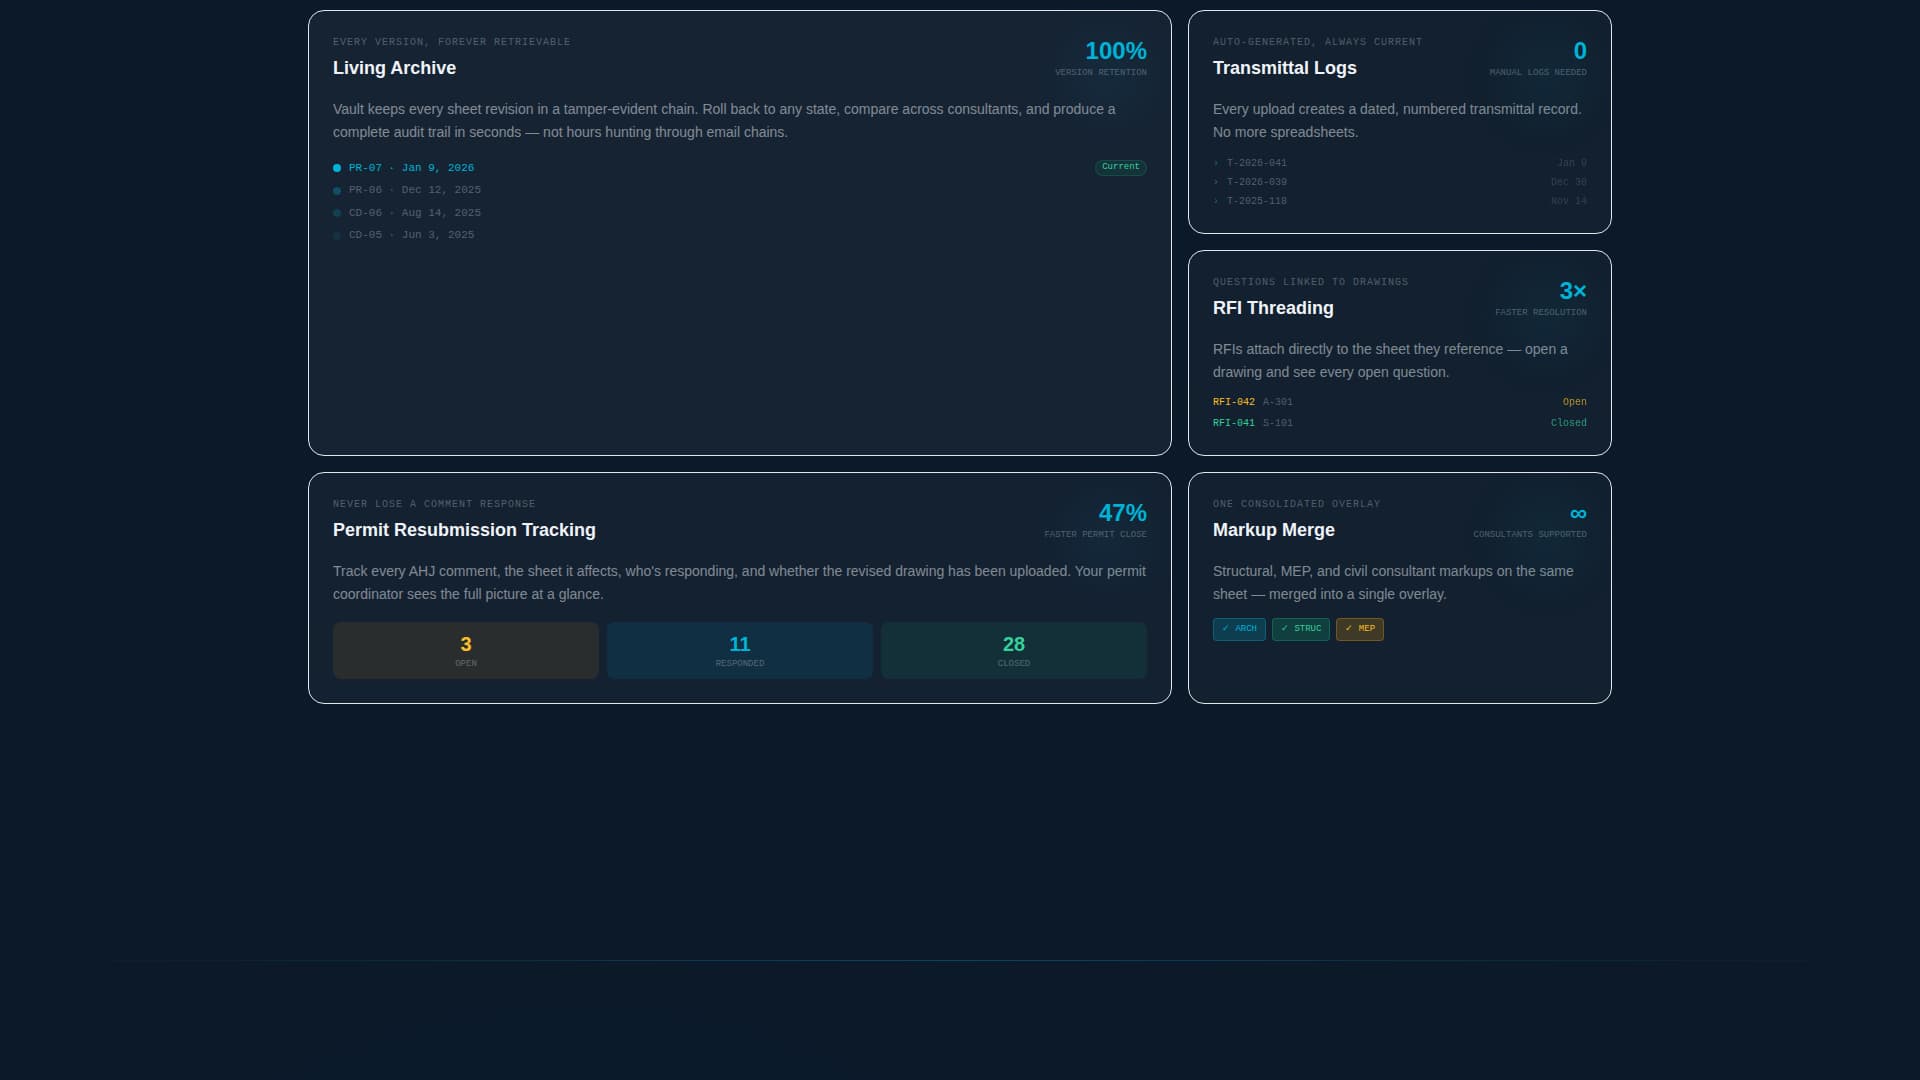
Task: Click the Transmittal Logs heading
Action: click(1285, 68)
